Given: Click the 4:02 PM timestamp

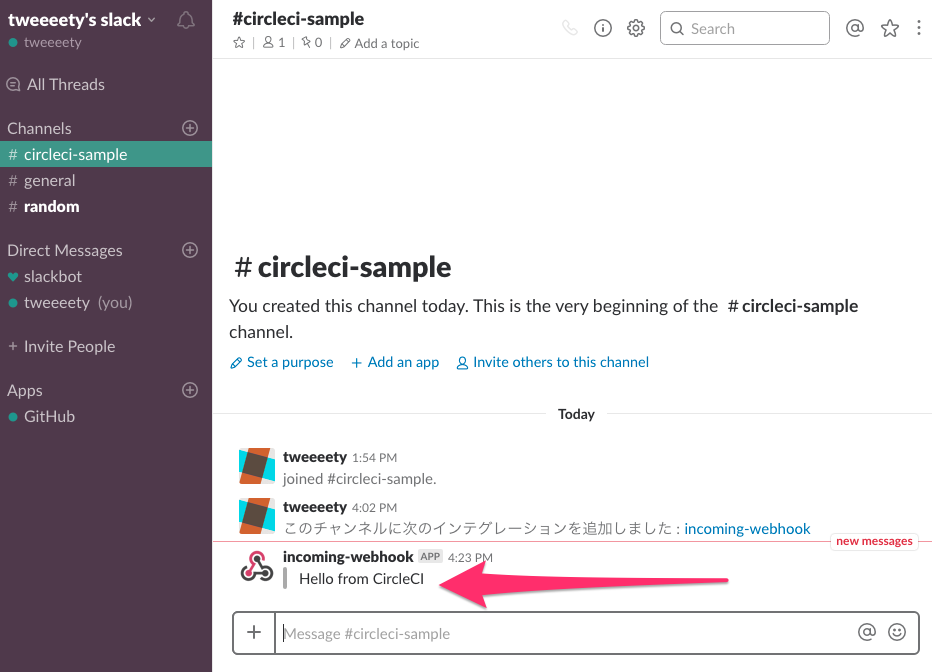Looking at the screenshot, I should 374,508.
